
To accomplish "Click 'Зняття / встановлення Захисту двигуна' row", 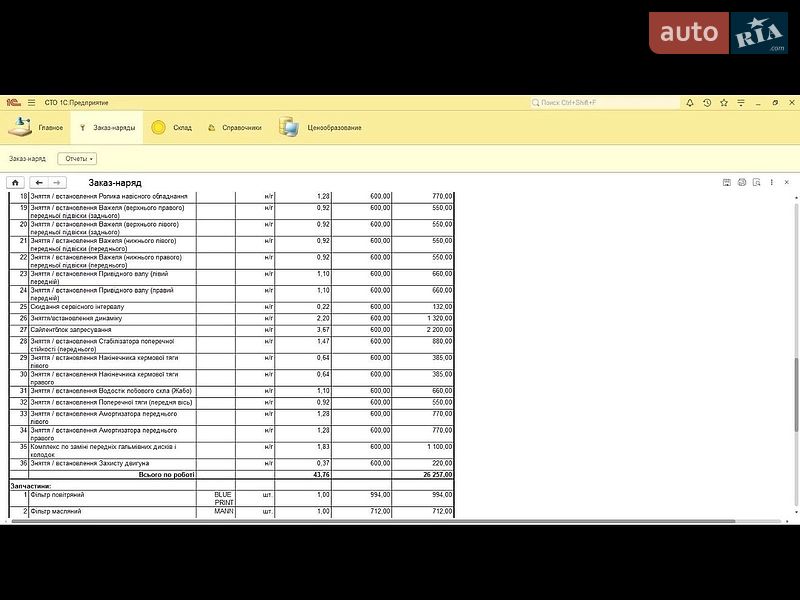I will 232,464.
